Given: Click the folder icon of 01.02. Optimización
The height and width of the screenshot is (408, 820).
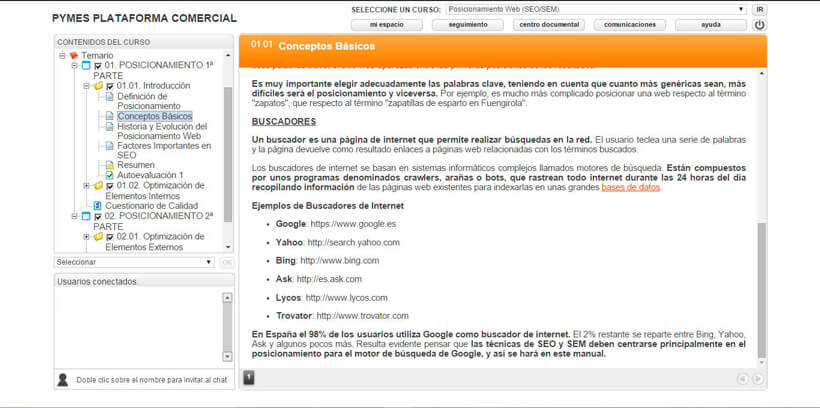Looking at the screenshot, I should point(98,186).
